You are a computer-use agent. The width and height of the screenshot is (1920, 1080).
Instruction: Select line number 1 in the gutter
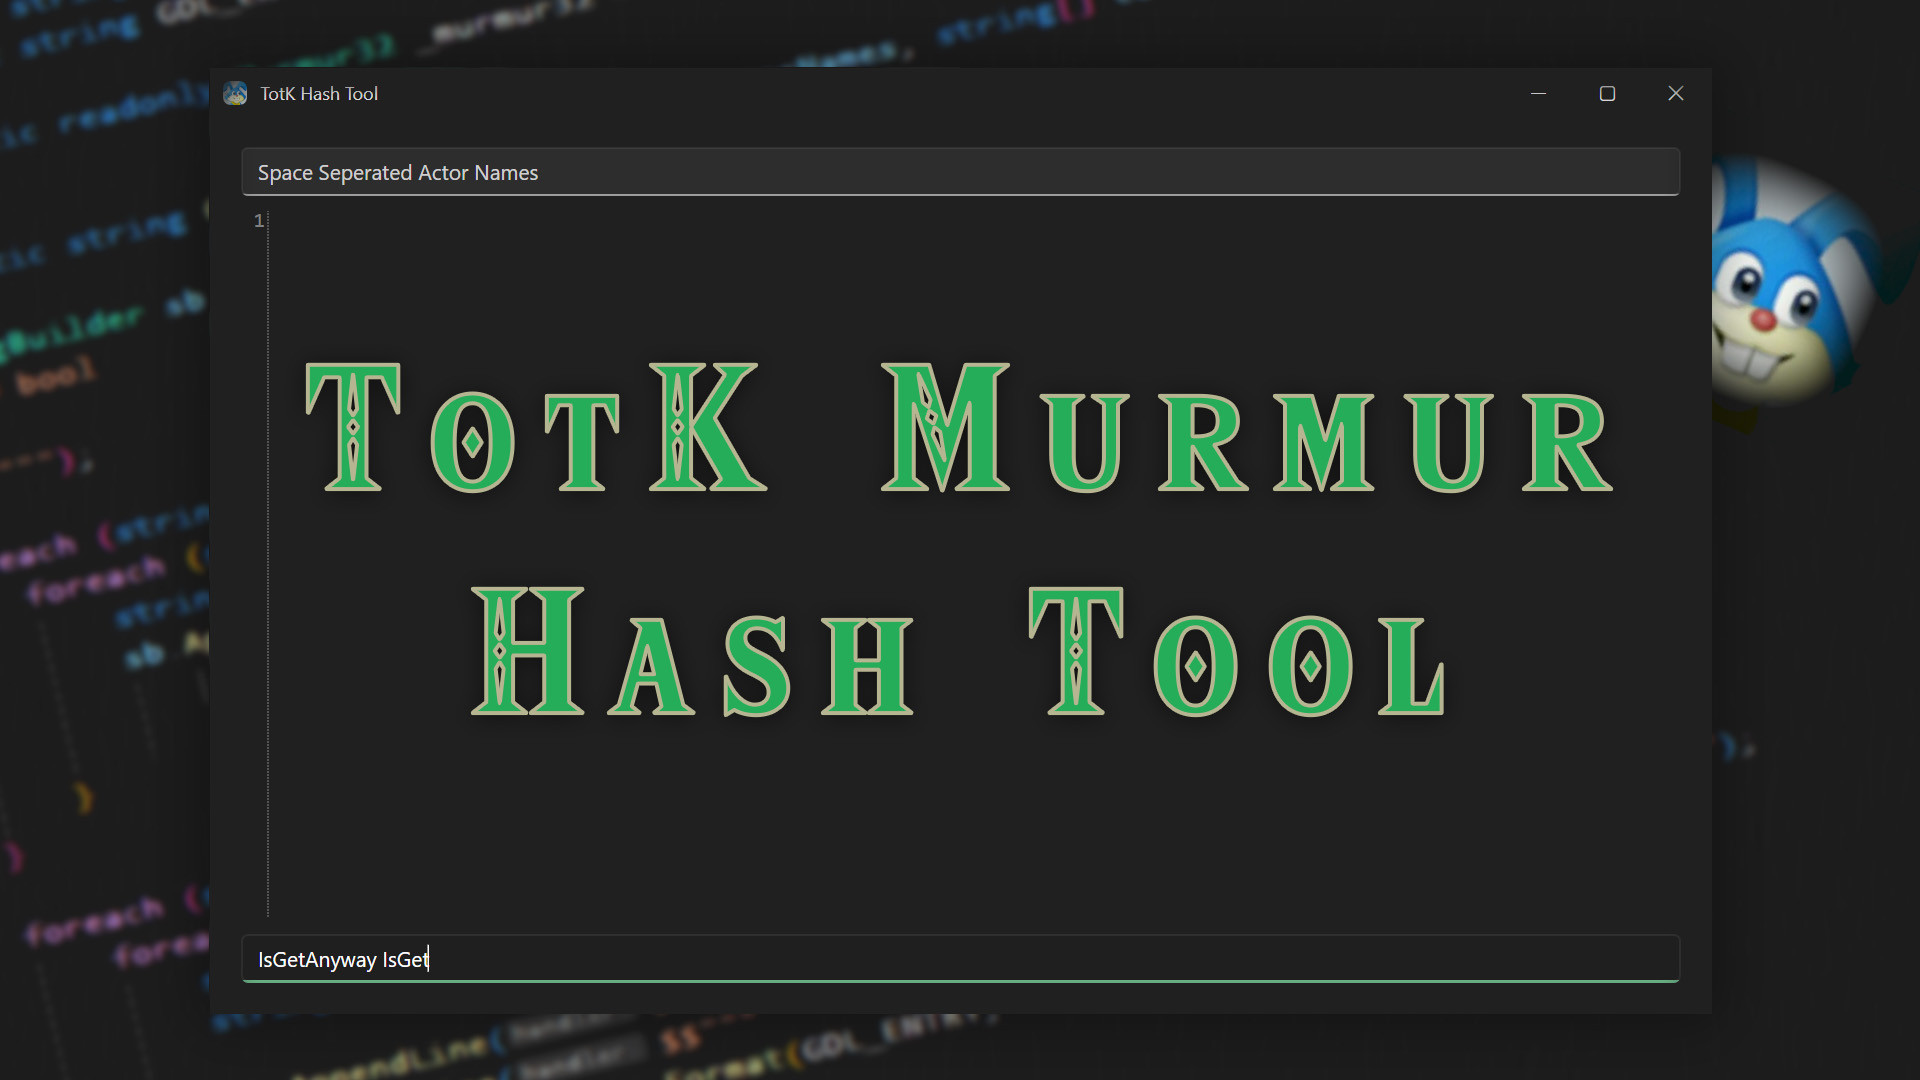[x=258, y=220]
